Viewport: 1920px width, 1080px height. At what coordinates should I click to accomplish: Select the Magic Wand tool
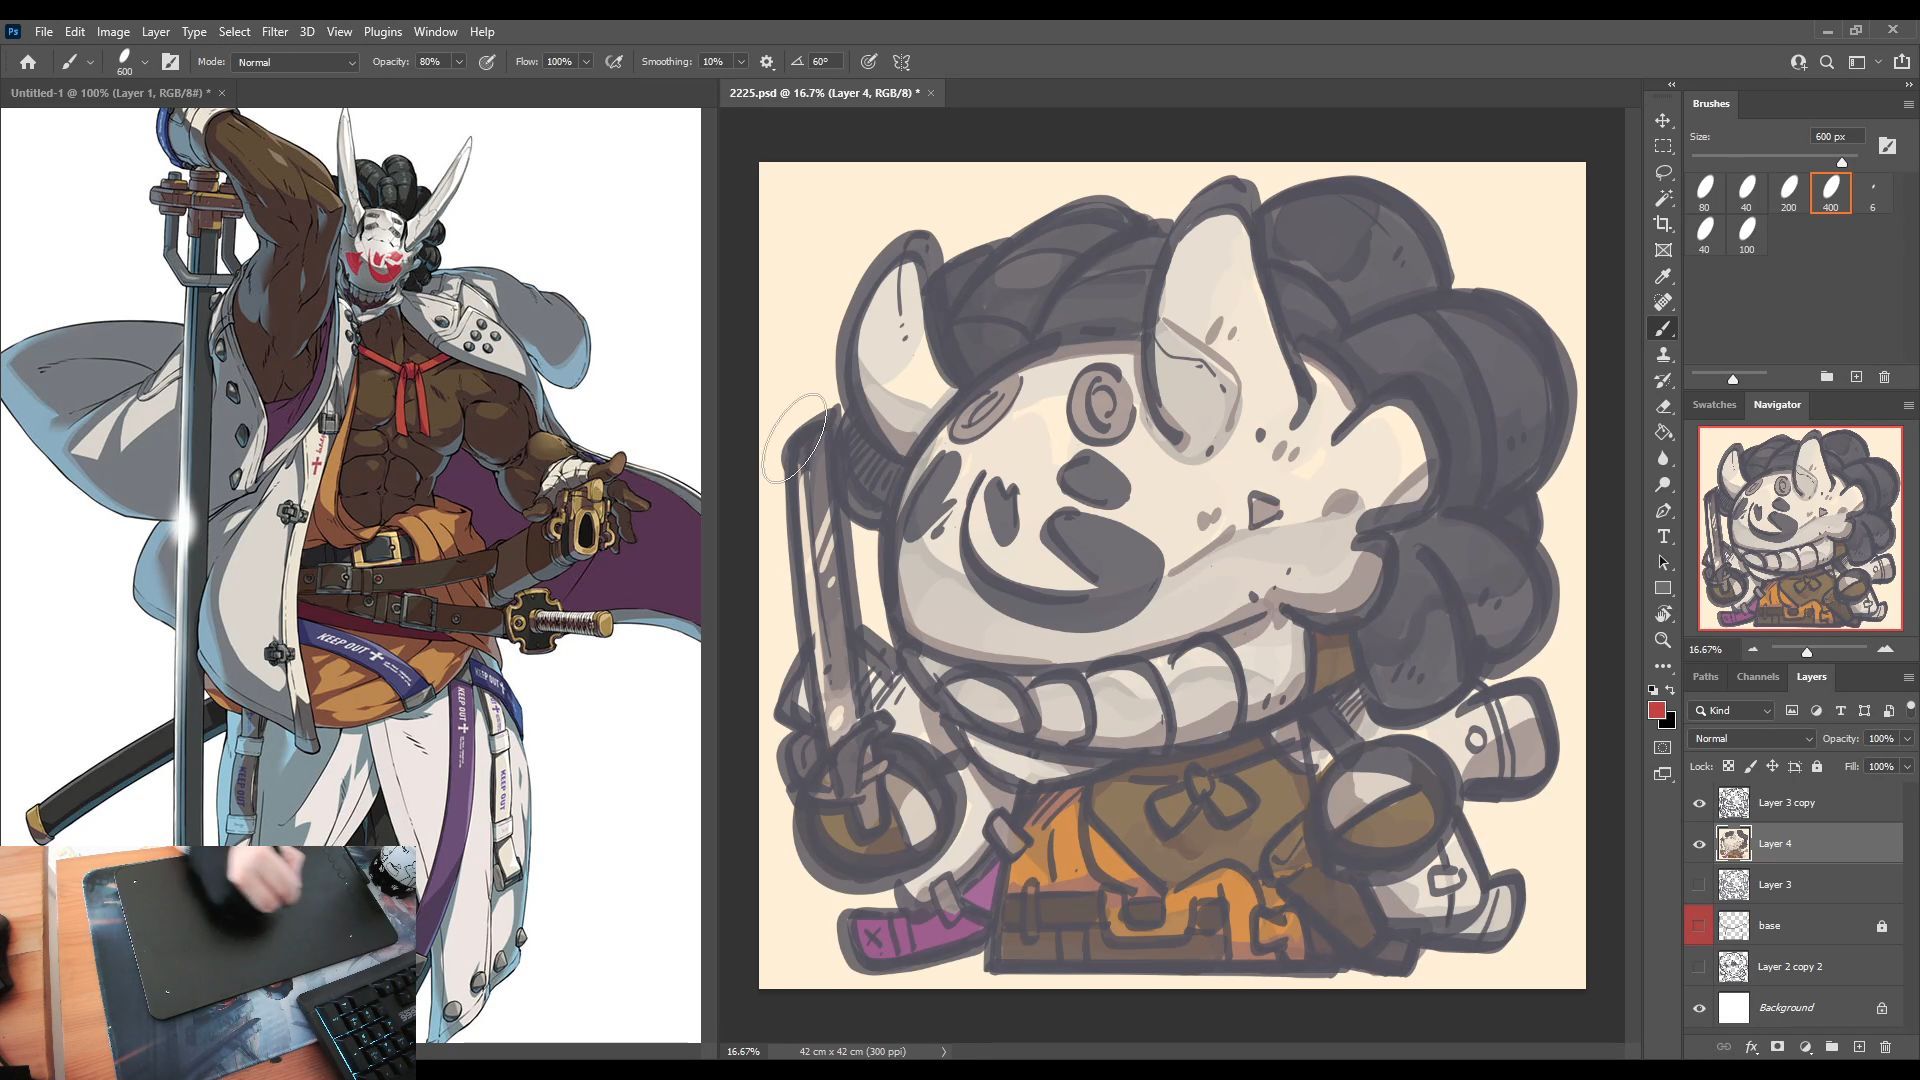tap(1663, 198)
